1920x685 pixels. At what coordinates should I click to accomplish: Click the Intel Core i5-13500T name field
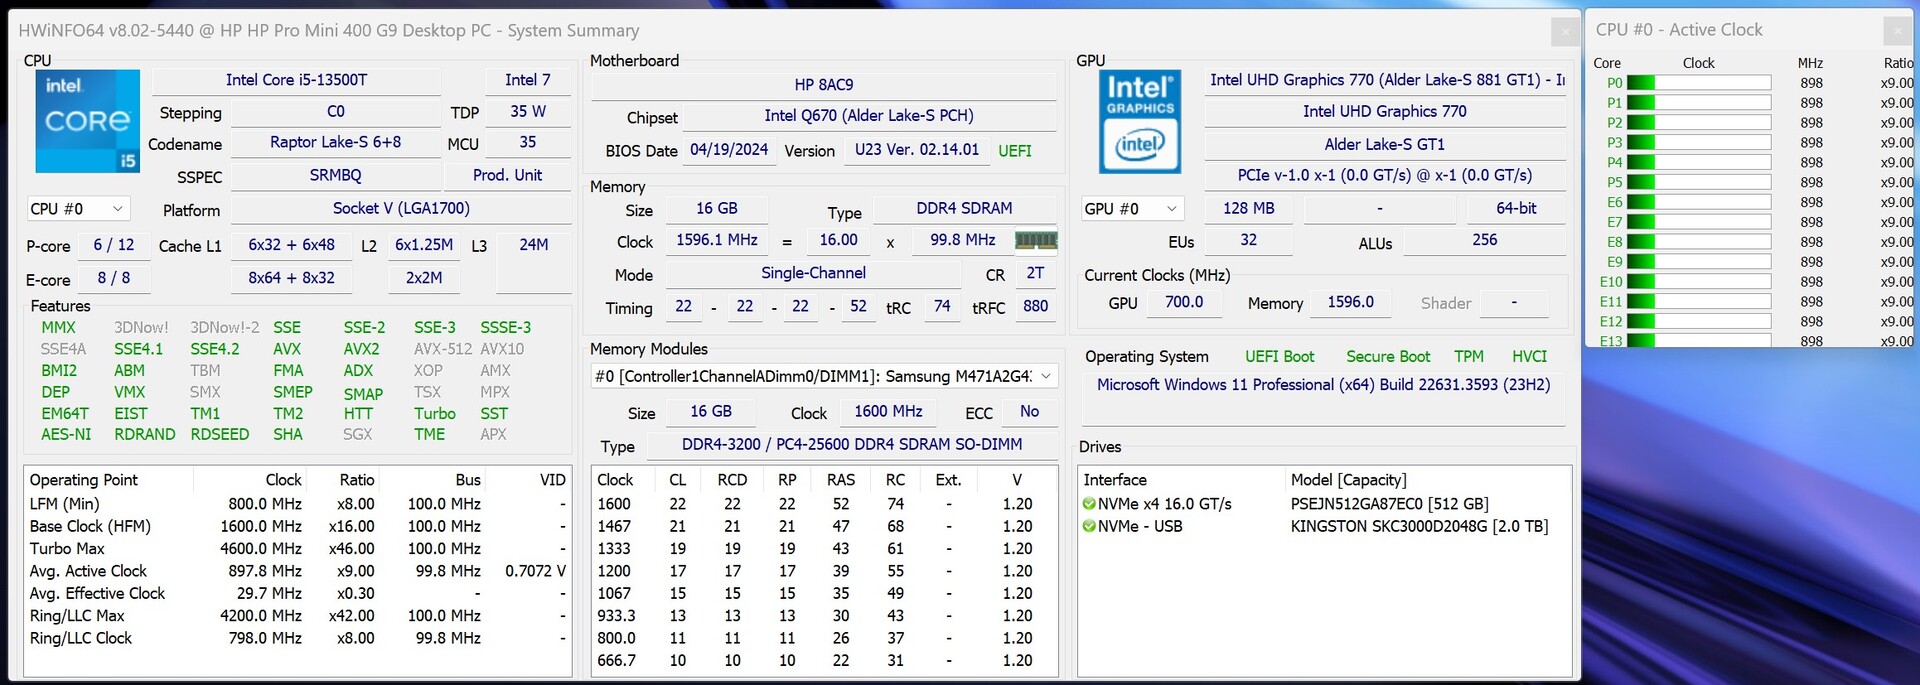click(296, 80)
